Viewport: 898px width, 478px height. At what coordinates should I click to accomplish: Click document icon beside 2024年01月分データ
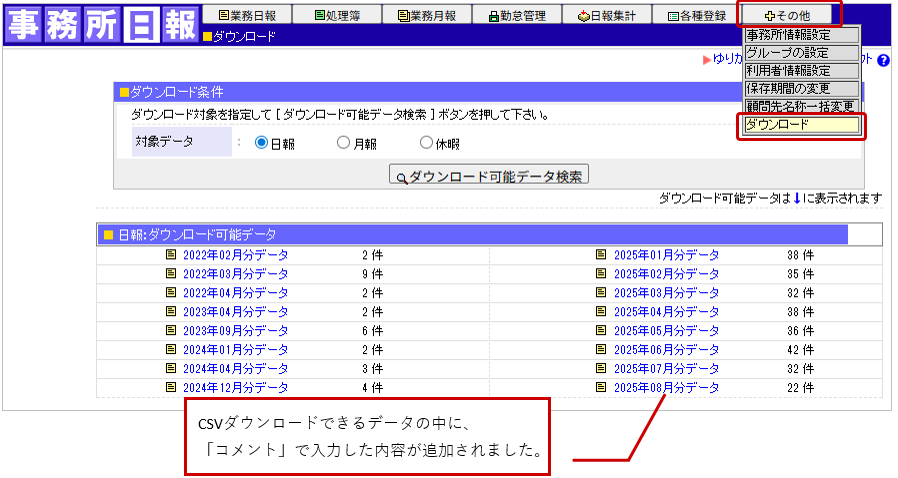click(171, 349)
